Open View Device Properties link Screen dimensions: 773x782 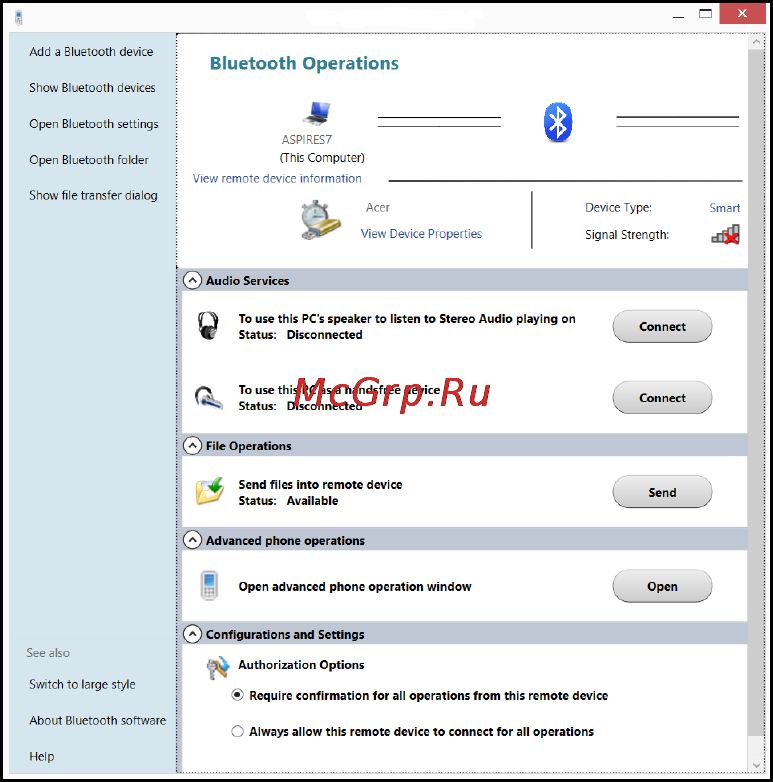(421, 234)
